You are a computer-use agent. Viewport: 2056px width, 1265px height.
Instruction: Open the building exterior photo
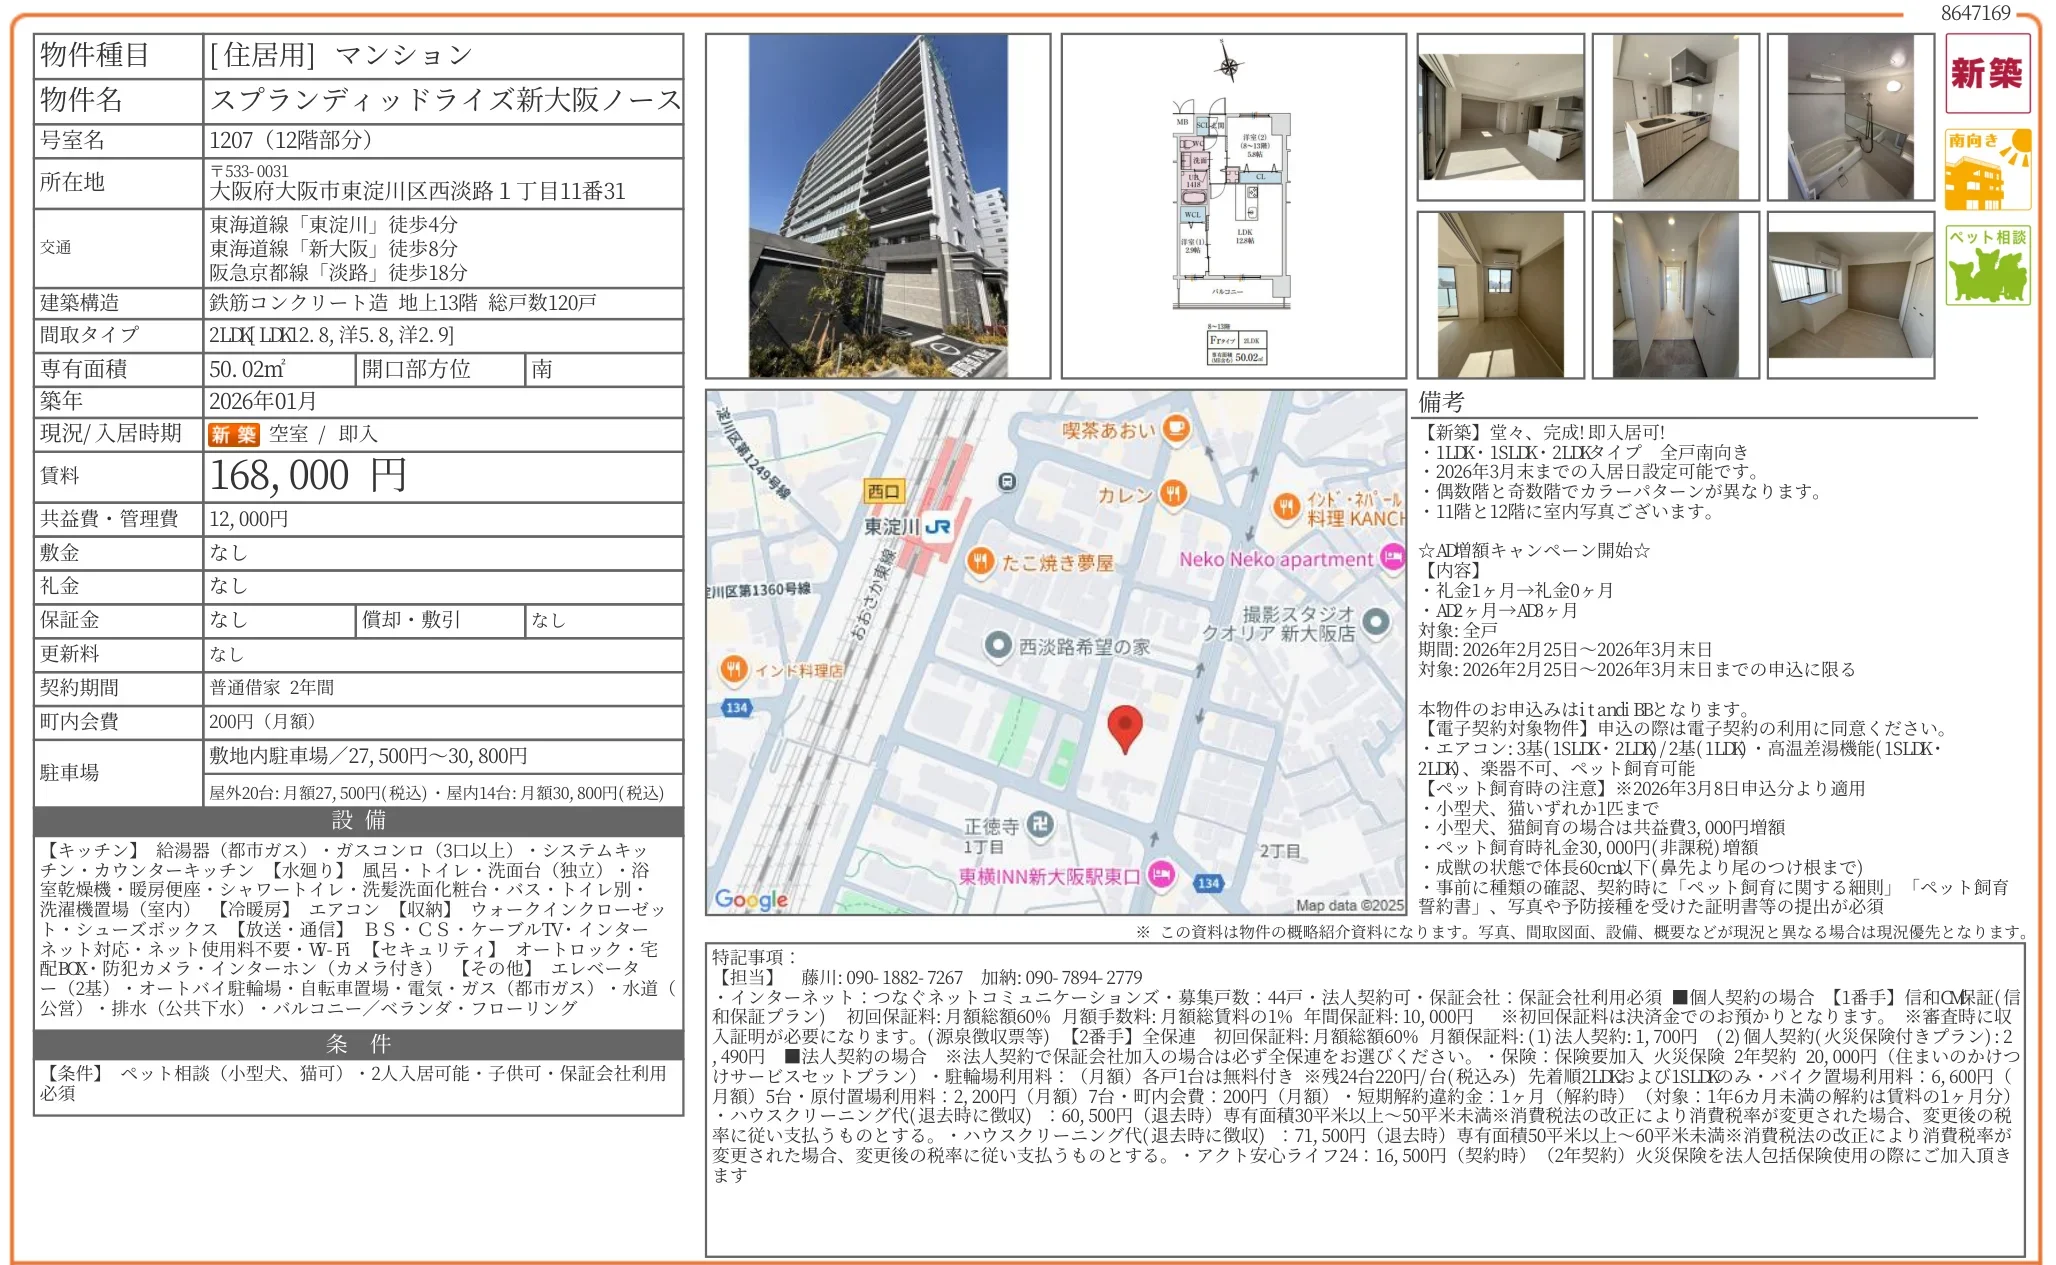pyautogui.click(x=877, y=206)
